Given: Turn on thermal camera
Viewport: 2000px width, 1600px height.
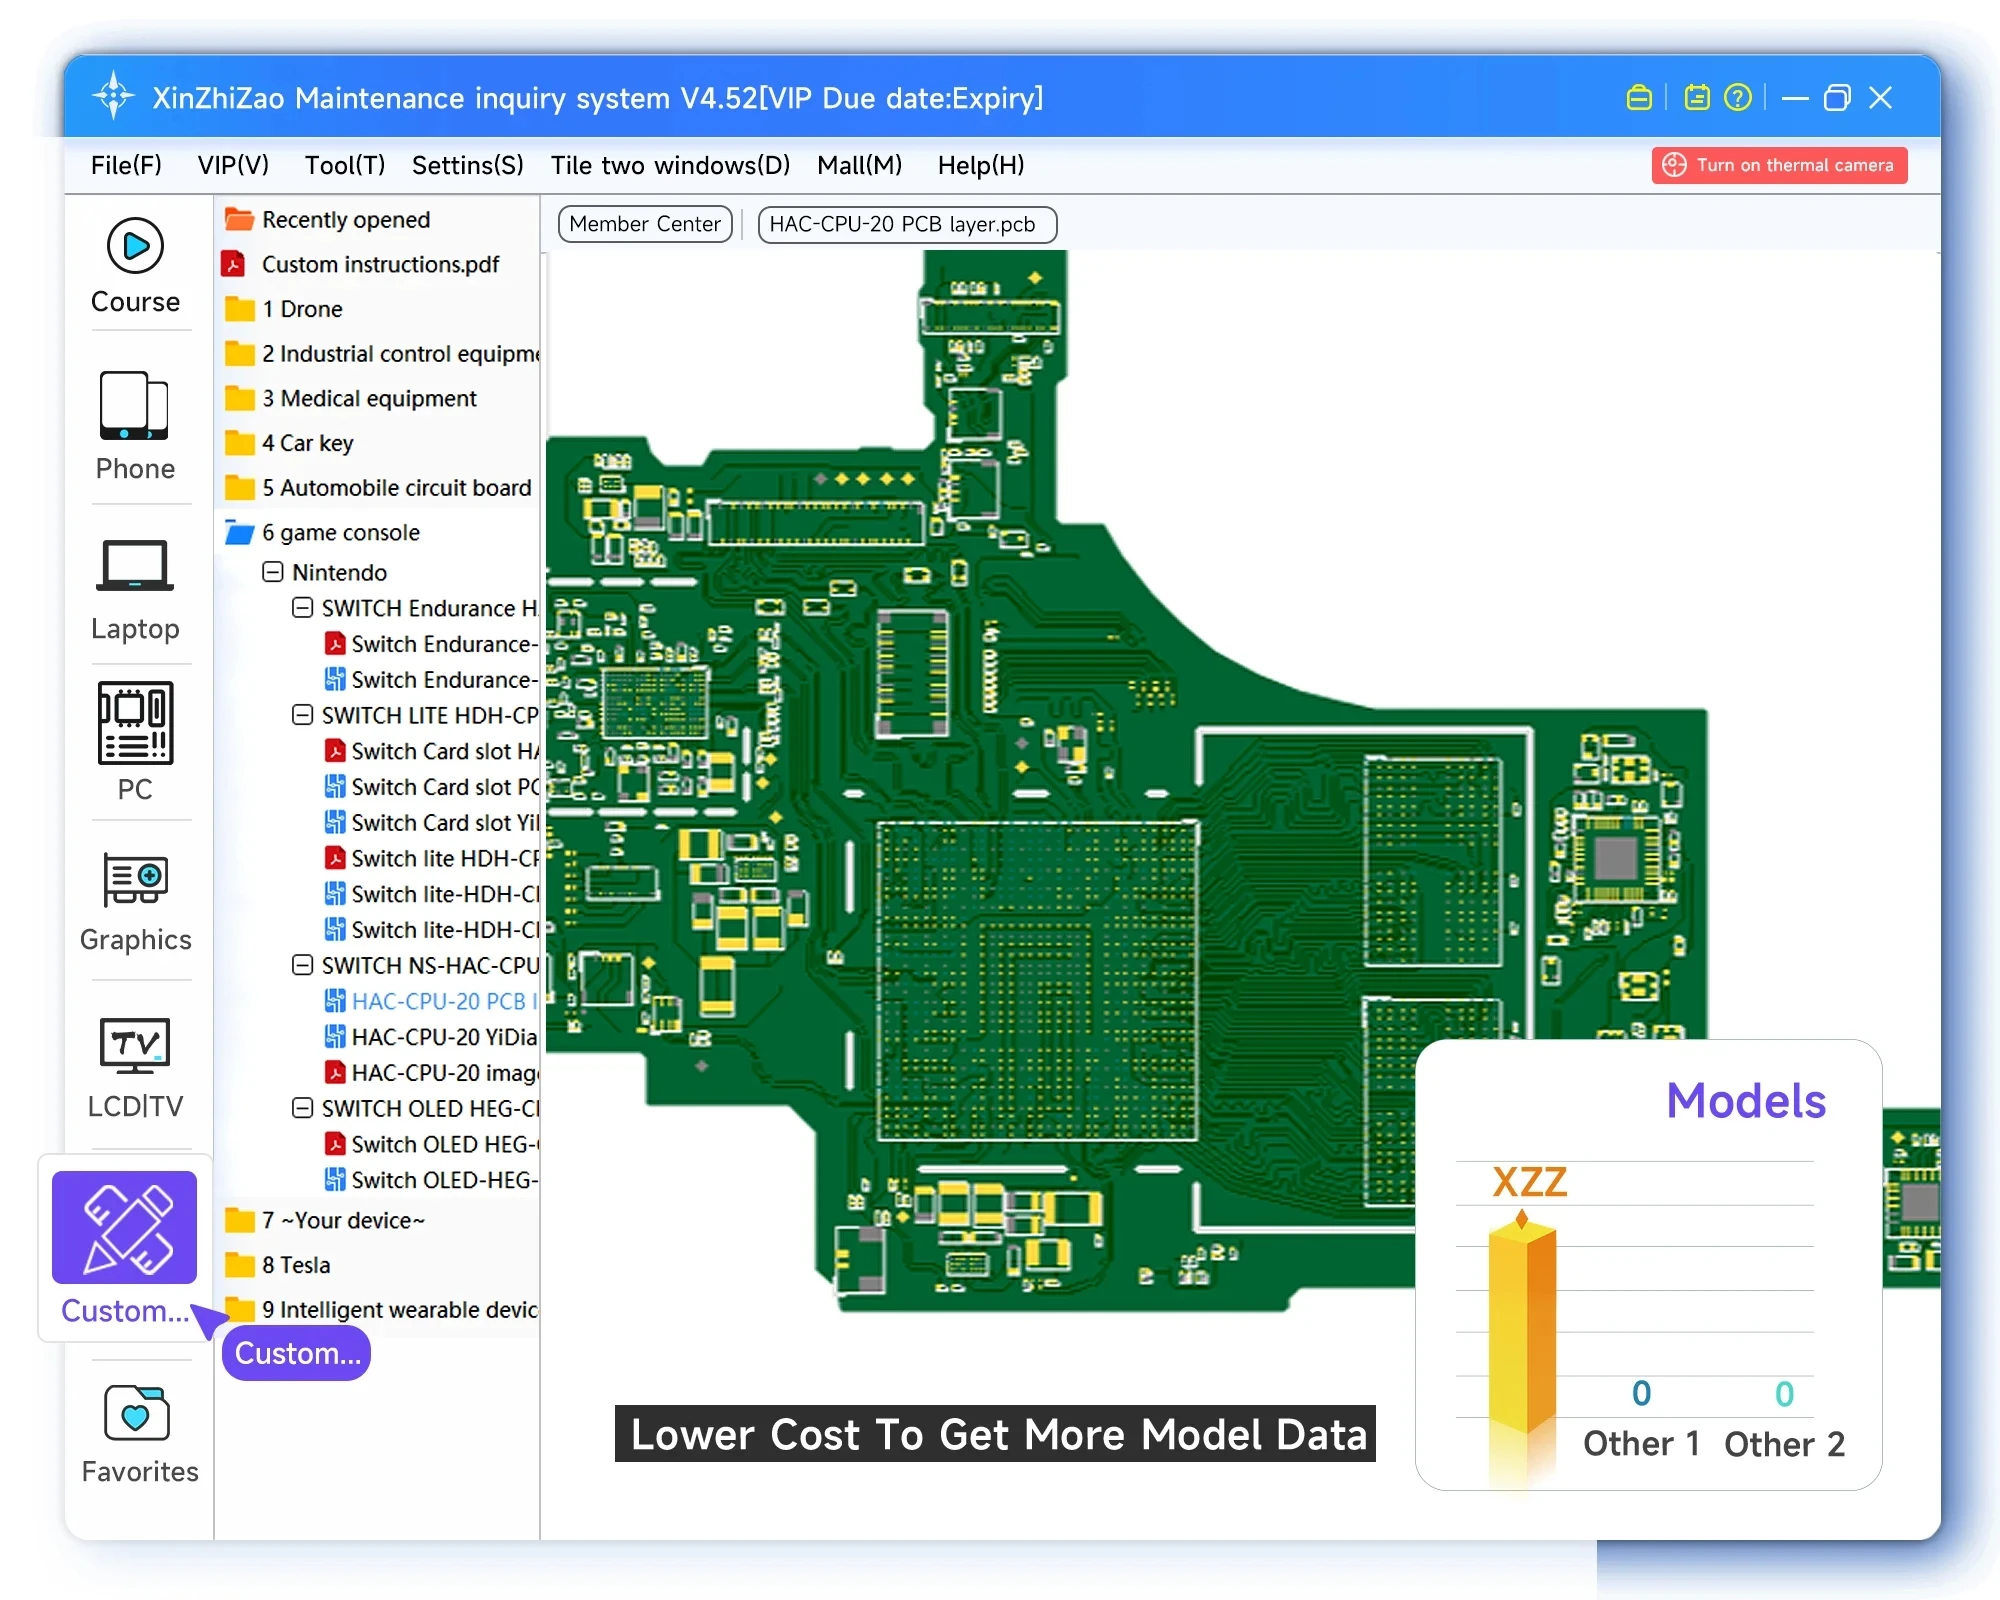Looking at the screenshot, I should [1779, 166].
